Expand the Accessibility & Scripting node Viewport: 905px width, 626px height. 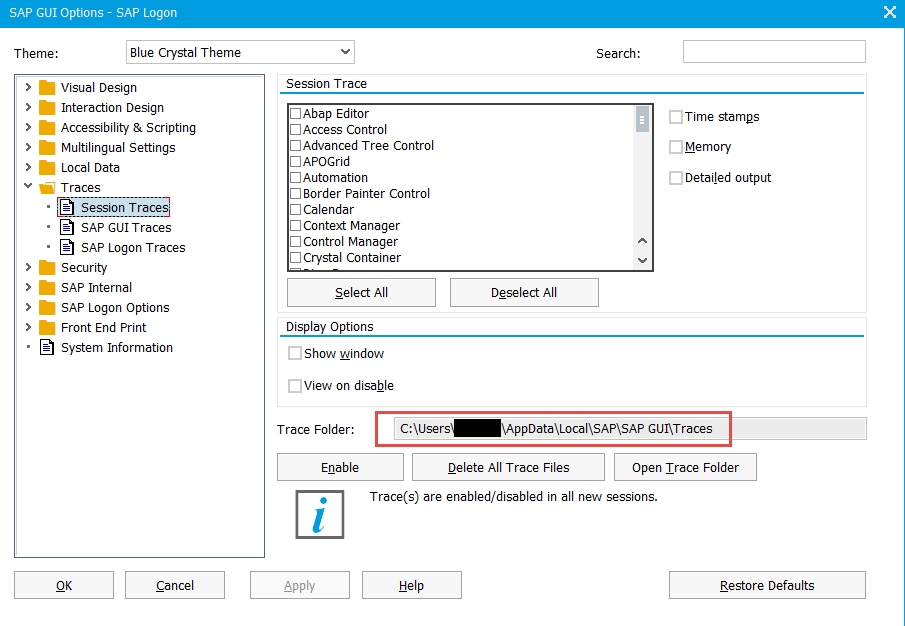(28, 128)
